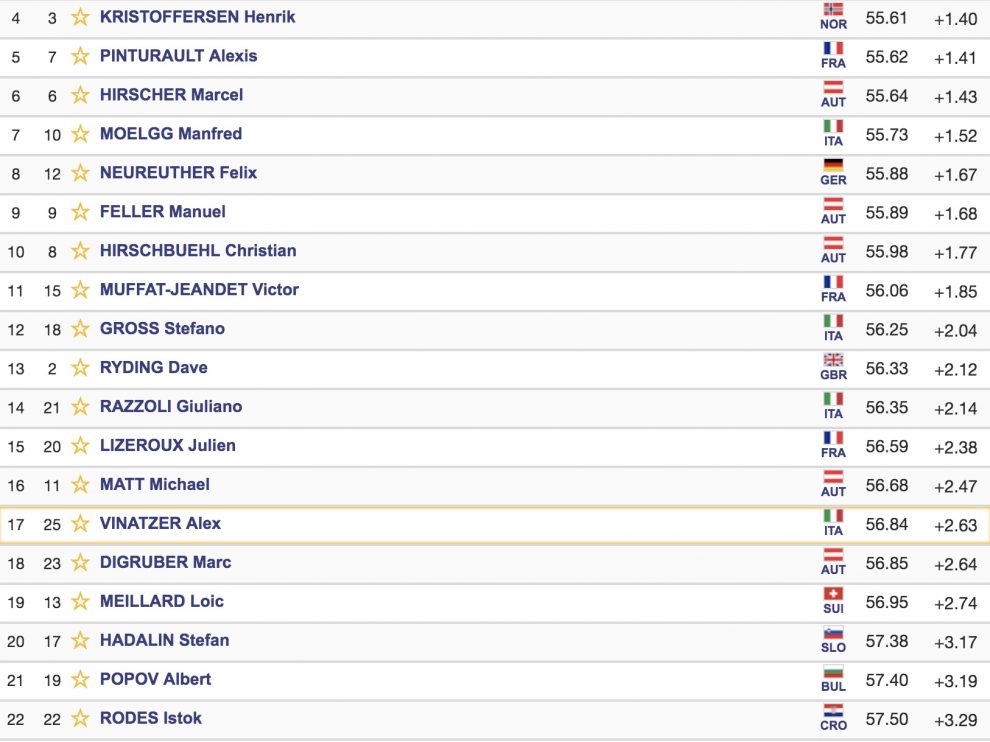Click the Great Britain flag icon

click(x=833, y=360)
